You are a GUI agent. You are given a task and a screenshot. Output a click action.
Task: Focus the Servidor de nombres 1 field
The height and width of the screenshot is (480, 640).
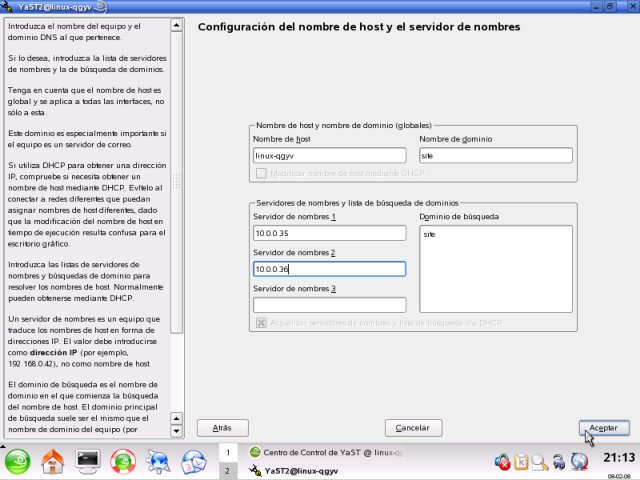pos(329,233)
